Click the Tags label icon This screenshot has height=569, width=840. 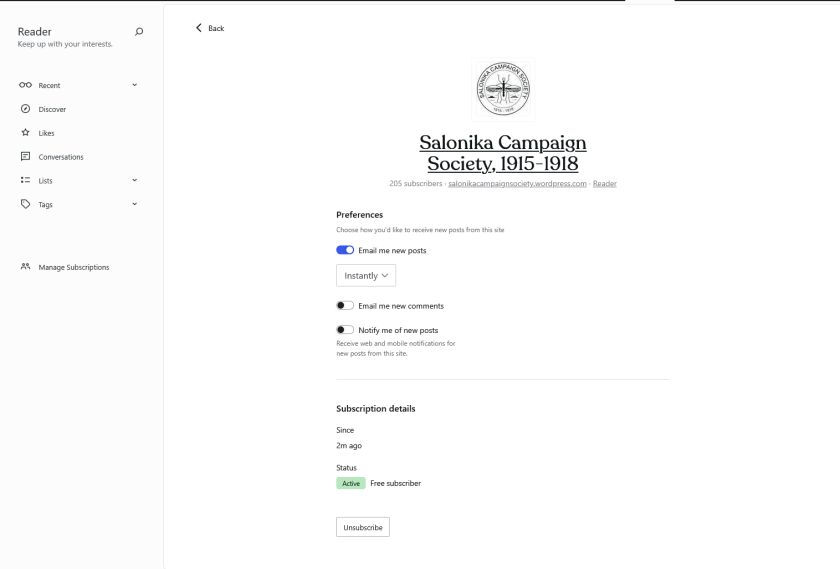(25, 204)
